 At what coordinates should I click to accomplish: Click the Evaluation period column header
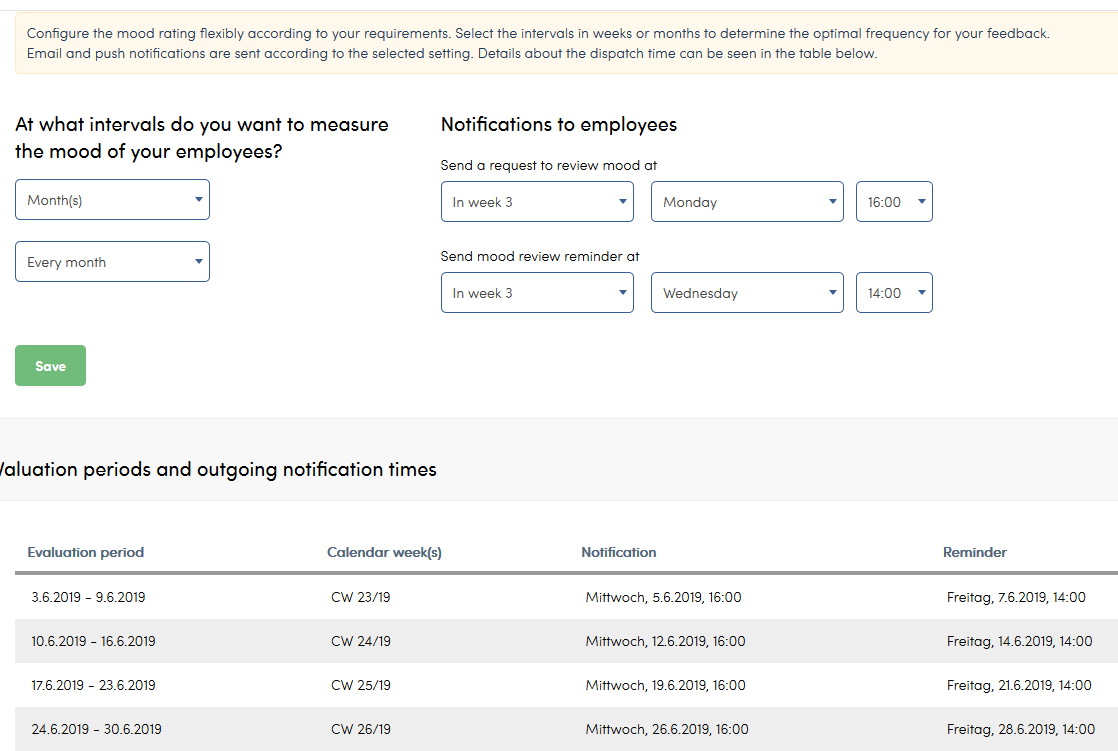pyautogui.click(x=86, y=552)
